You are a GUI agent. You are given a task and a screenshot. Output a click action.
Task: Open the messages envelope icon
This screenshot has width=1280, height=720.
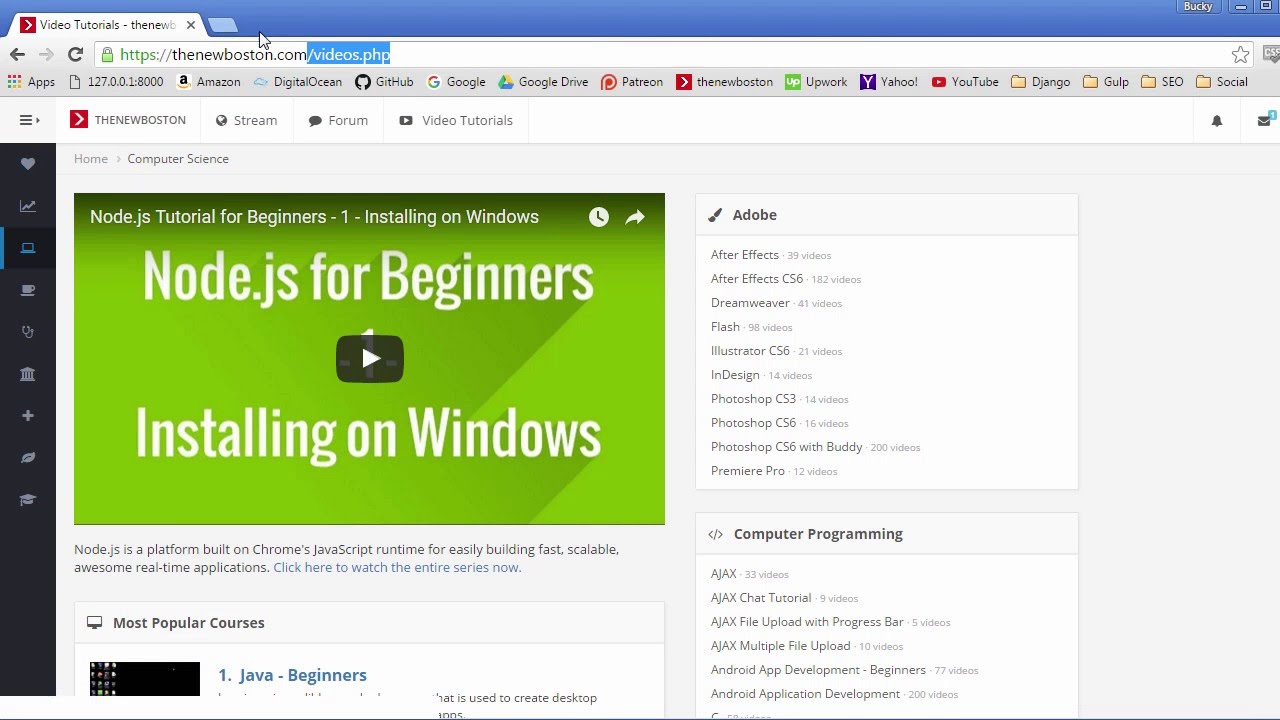pyautogui.click(x=1264, y=121)
